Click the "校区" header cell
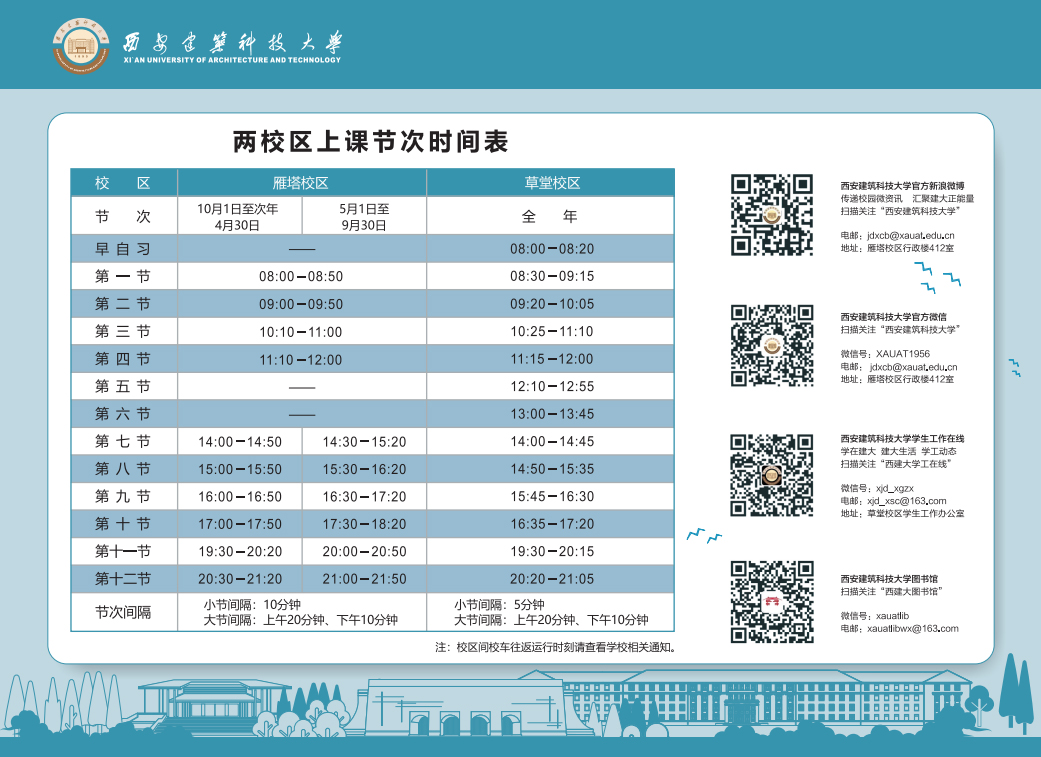 click(x=123, y=183)
